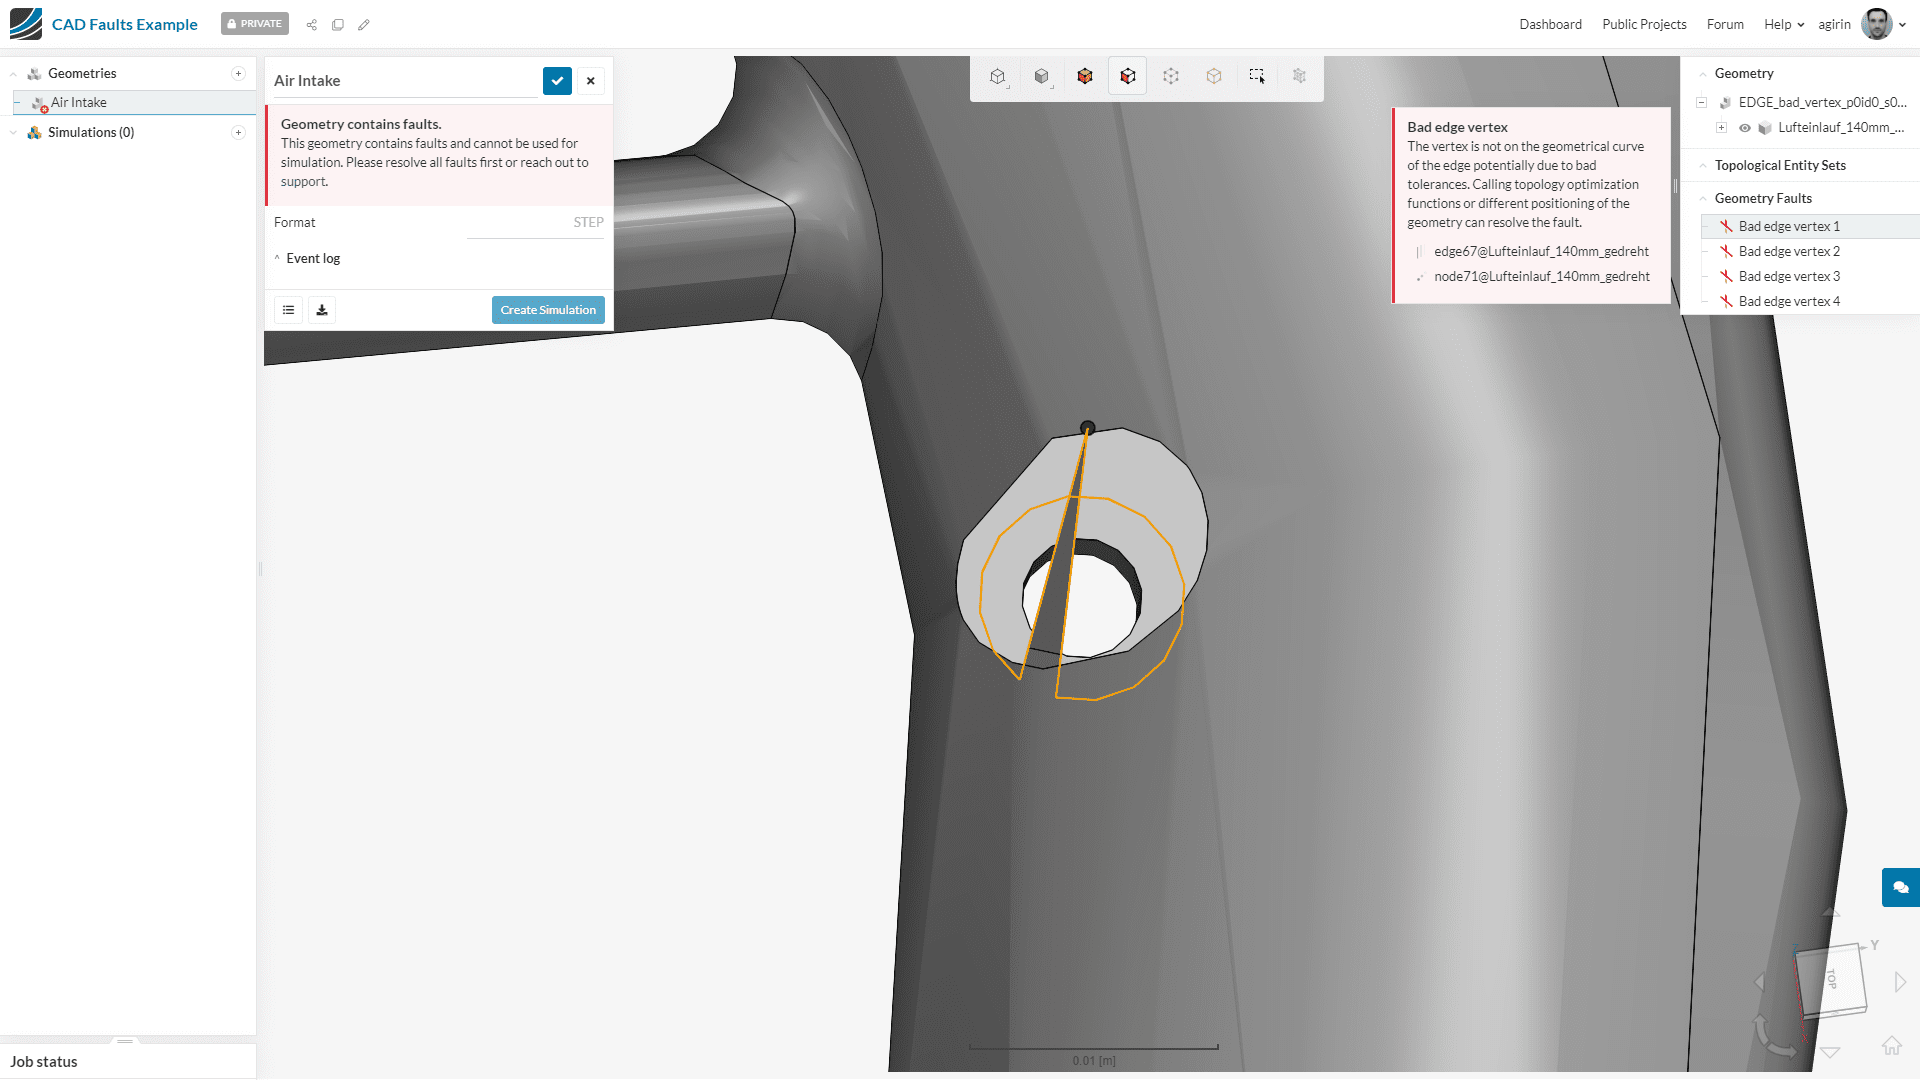Open the Dashboard menu item
Image resolution: width=1920 pixels, height=1080 pixels.
pos(1550,25)
